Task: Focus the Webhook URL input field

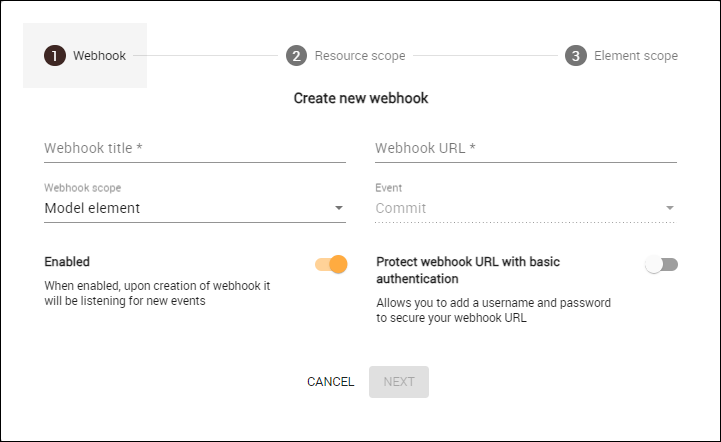Action: tap(525, 148)
